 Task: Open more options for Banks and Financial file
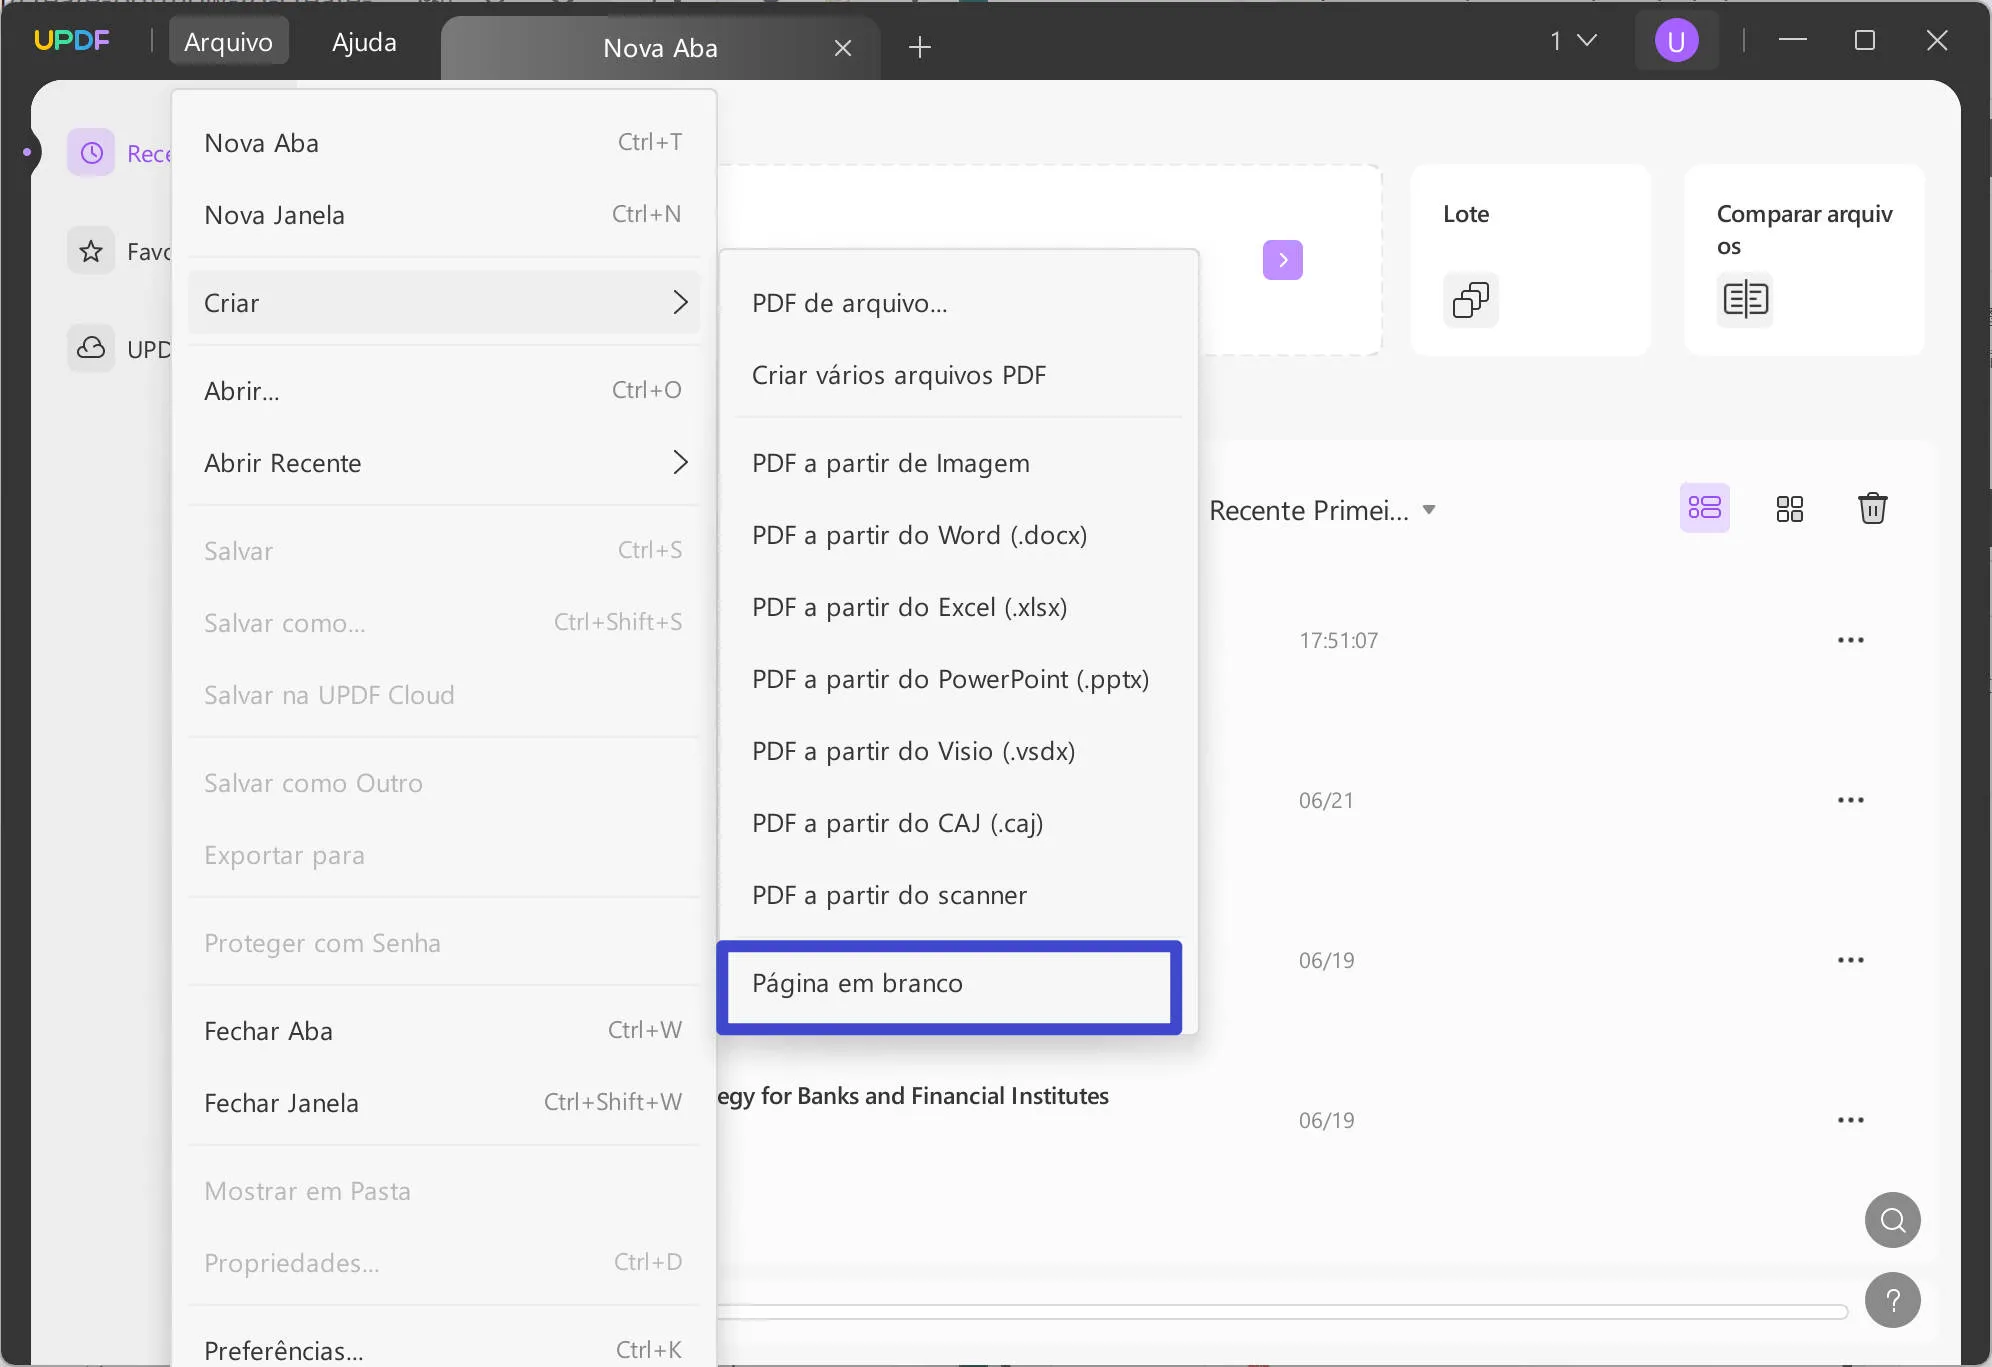tap(1851, 1120)
